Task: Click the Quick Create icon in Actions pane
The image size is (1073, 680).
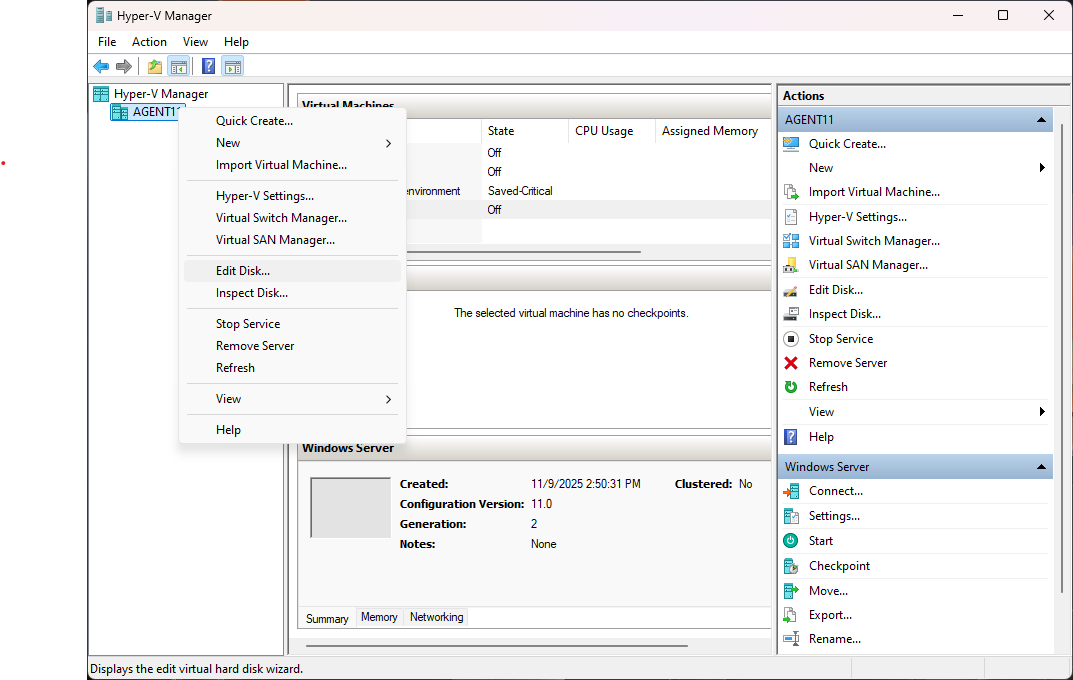Action: click(791, 144)
